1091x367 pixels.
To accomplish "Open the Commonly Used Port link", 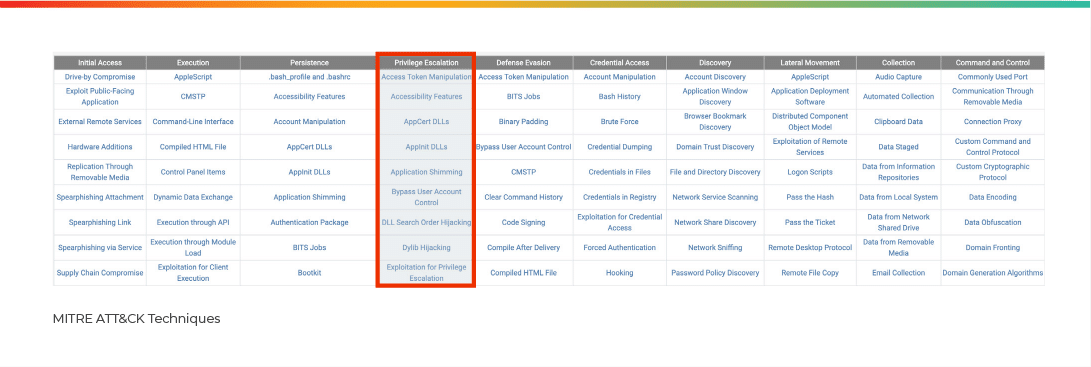I will click(993, 77).
